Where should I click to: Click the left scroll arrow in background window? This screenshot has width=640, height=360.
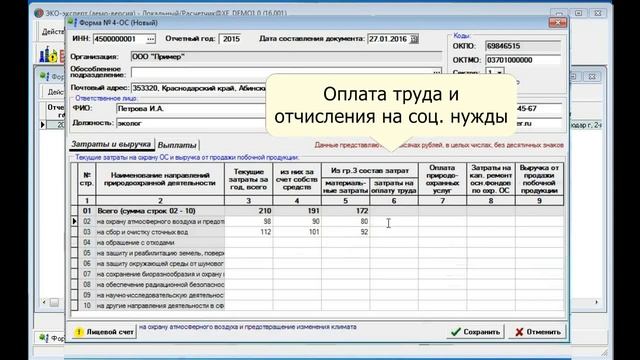[x=44, y=302]
